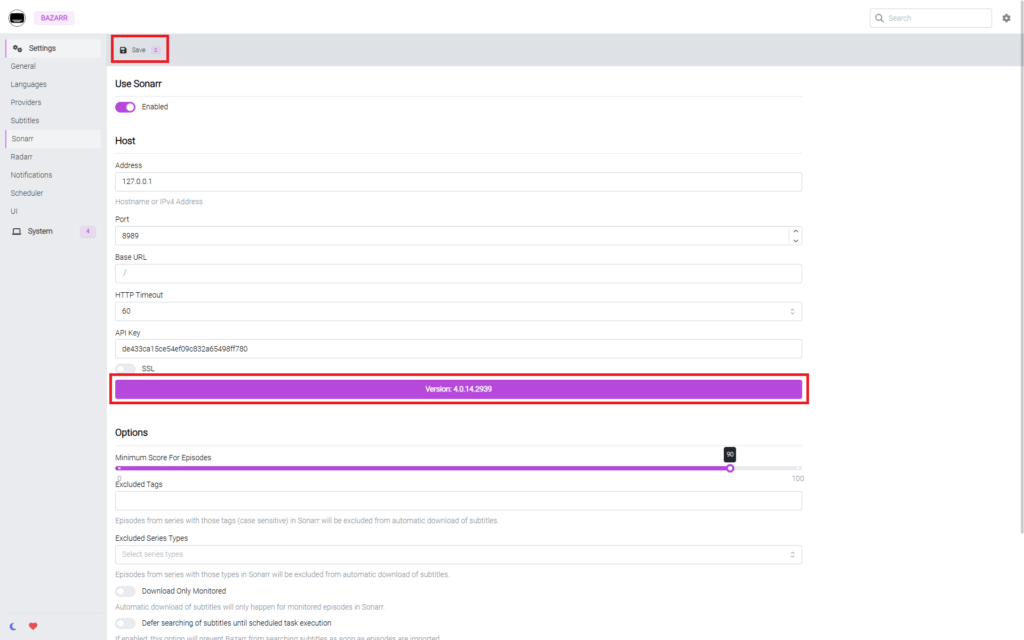Click the 'Minimum Score For Episodes' label
Screen dimensions: 1024x640
click(x=163, y=458)
